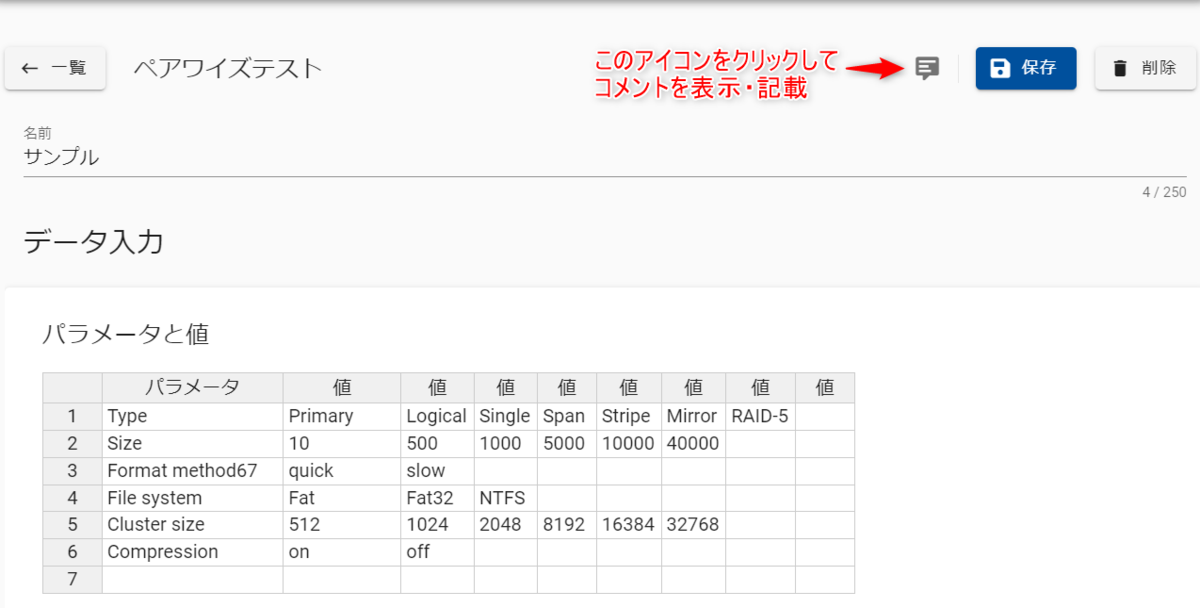This screenshot has height=608, width=1200.
Task: Select the on value cell
Action: tap(342, 552)
